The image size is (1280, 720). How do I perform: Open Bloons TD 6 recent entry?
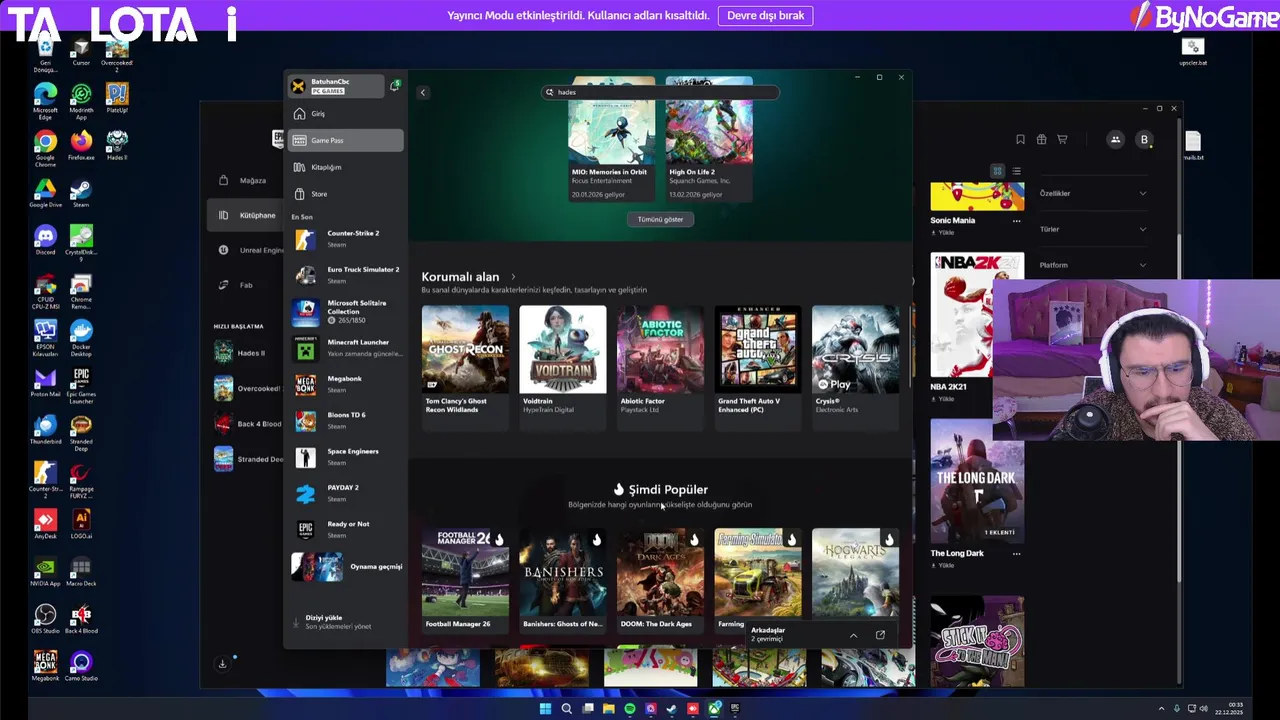coord(345,420)
